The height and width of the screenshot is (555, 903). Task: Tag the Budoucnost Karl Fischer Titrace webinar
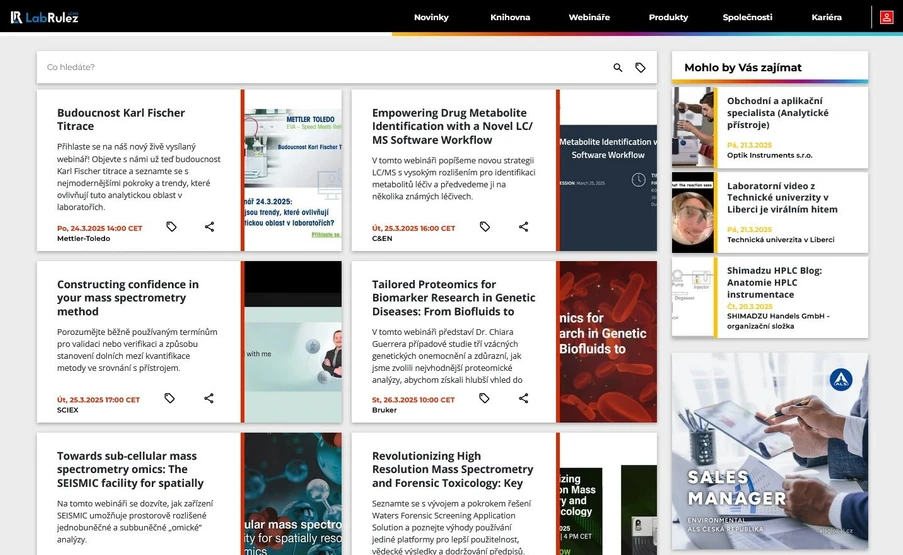coord(171,227)
